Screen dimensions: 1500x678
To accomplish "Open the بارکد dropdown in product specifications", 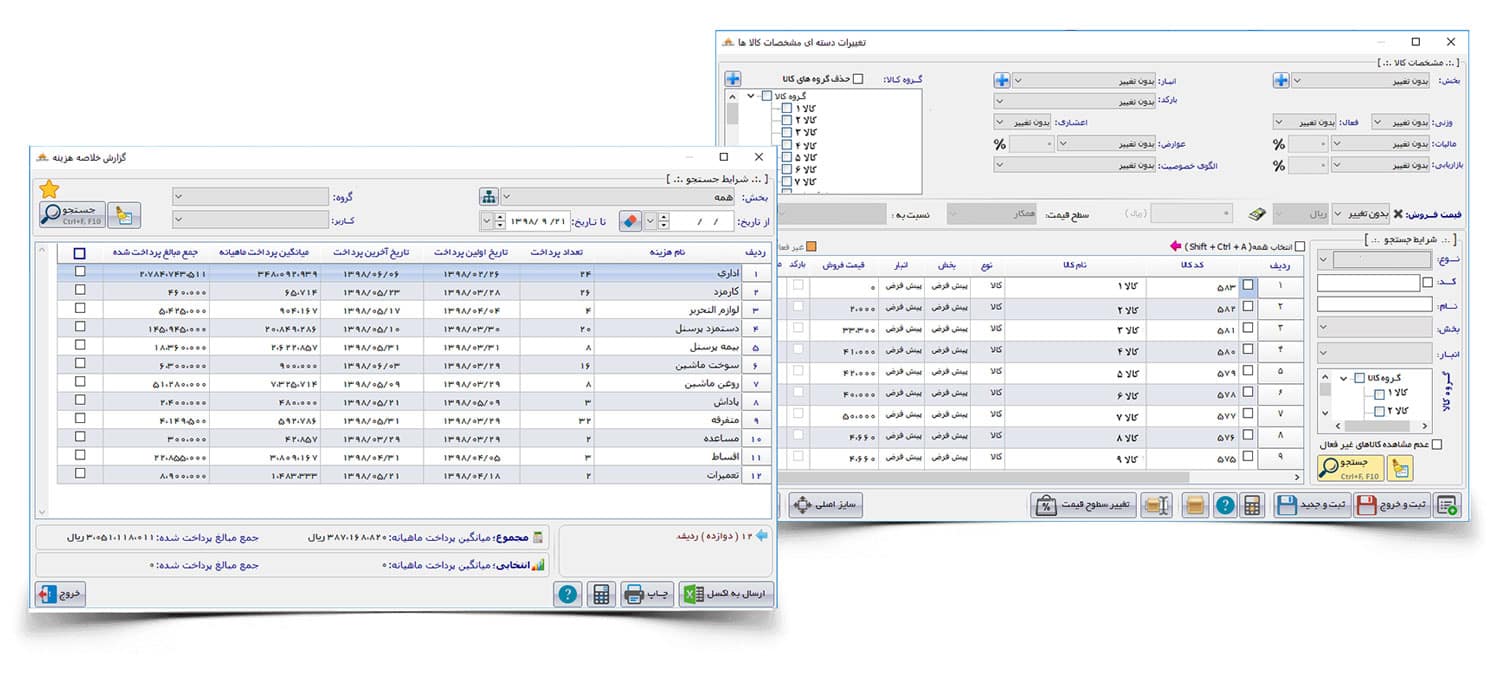I will (x=1076, y=101).
